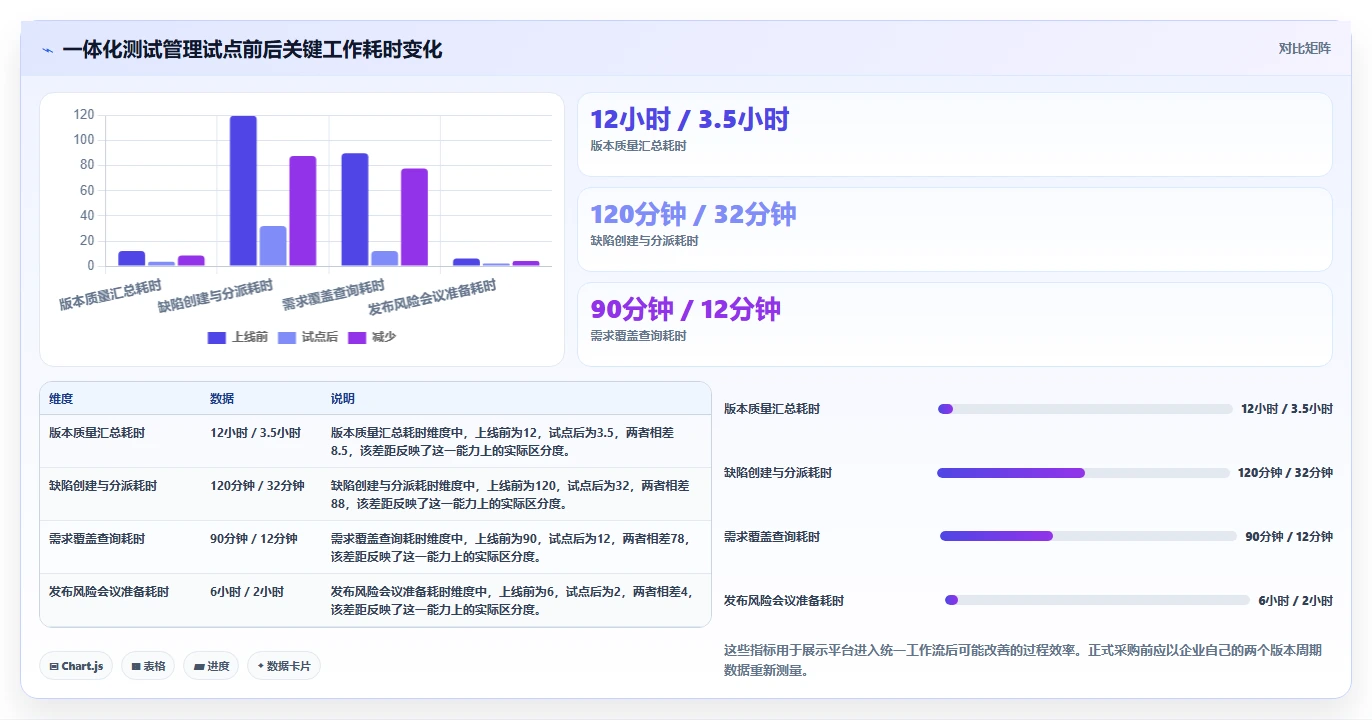Image resolution: width=1372 pixels, height=720 pixels.
Task: Click the 说明 column header
Action: click(x=343, y=398)
